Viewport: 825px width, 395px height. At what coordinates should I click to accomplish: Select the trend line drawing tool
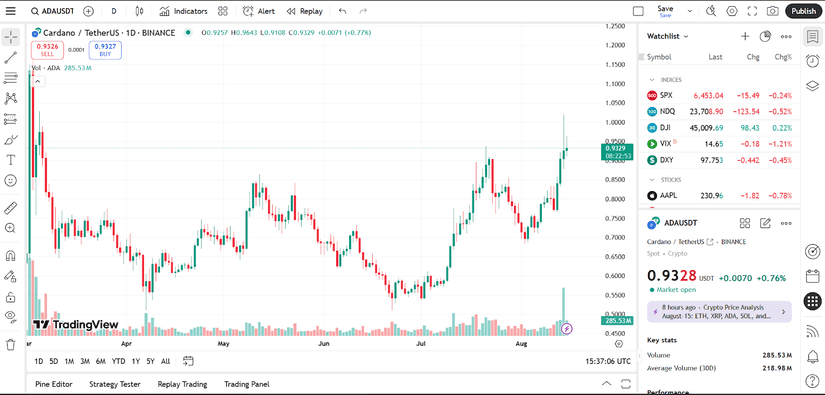11,58
